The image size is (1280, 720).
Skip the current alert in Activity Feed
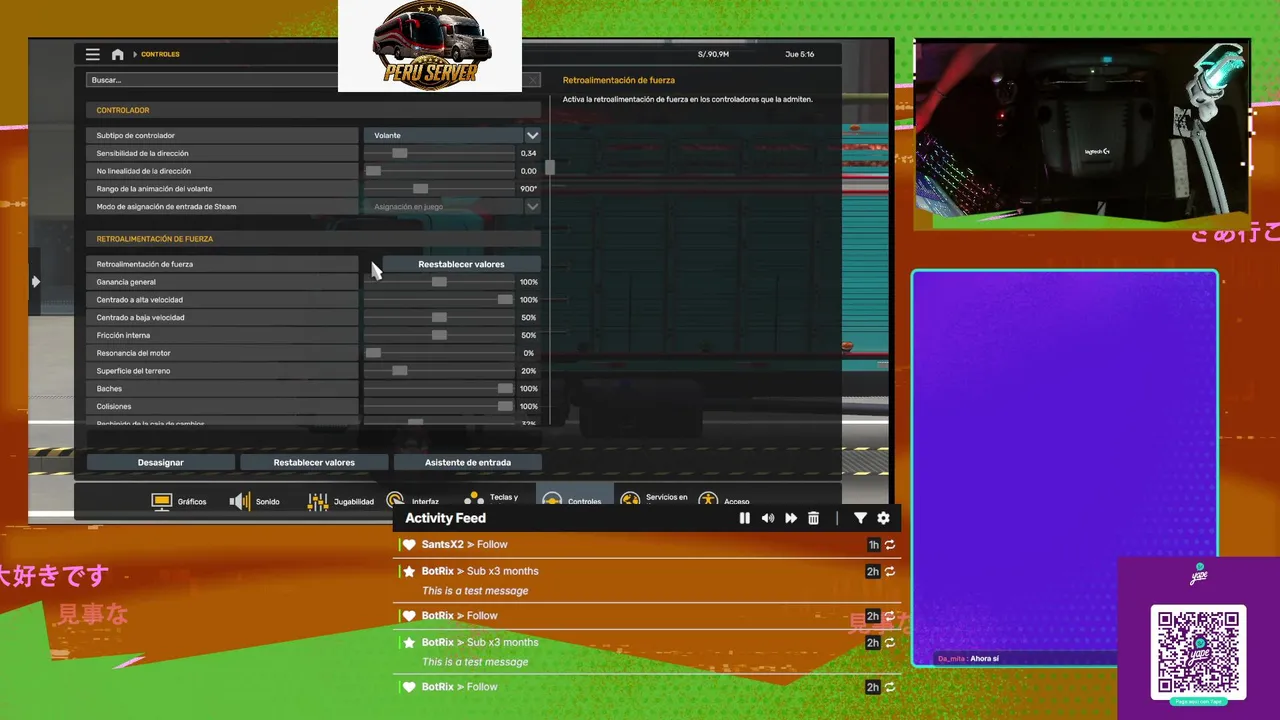tap(790, 518)
